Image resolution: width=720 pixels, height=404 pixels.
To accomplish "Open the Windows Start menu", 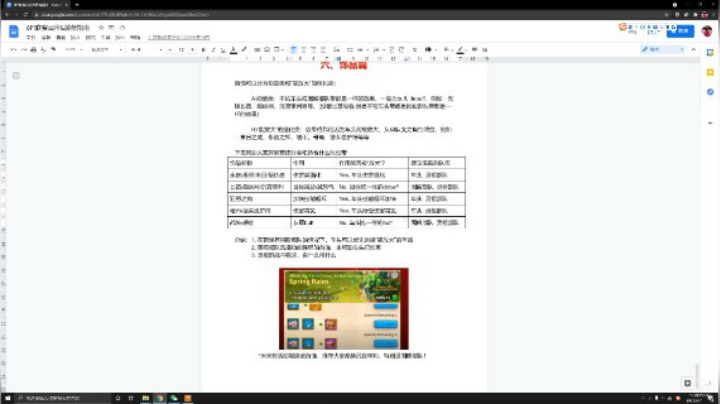I will (x=7, y=398).
